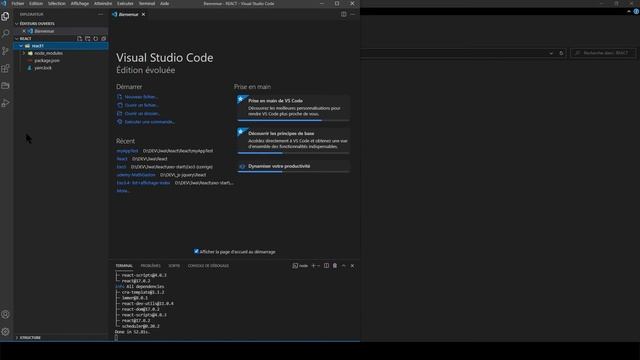
Task: Open the Edition menu
Action: (36, 3)
